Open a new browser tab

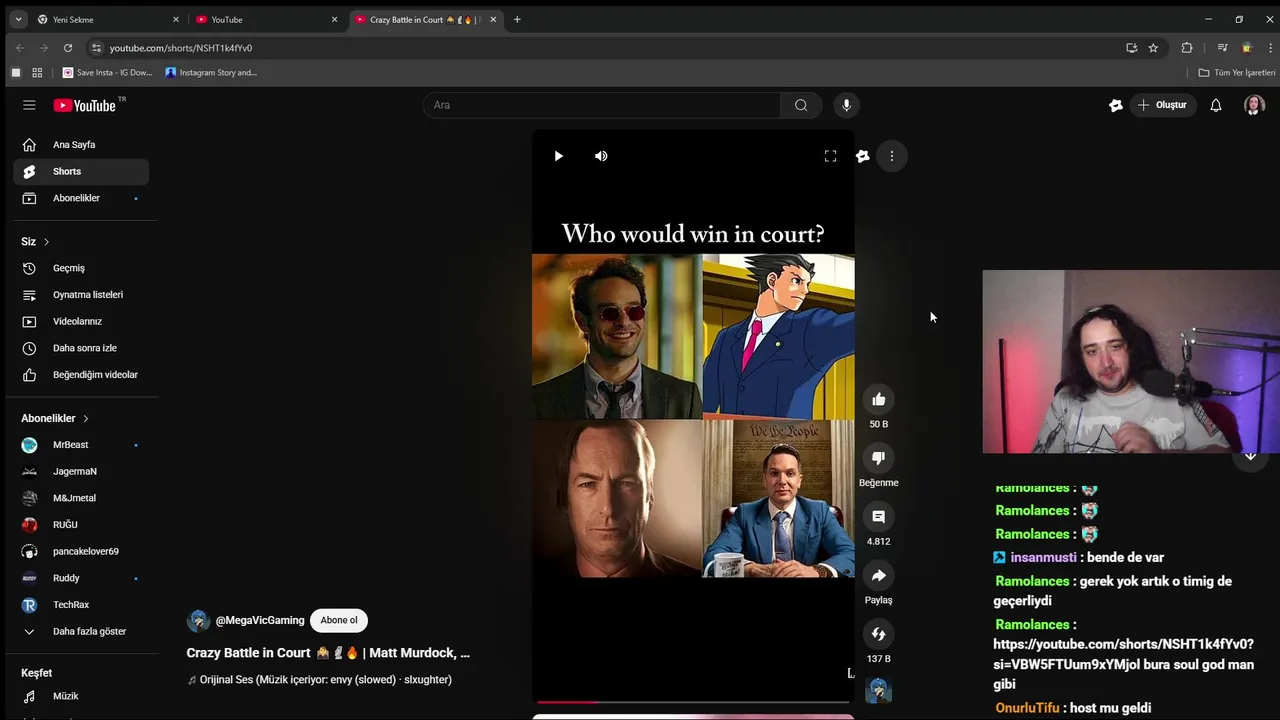click(x=517, y=19)
